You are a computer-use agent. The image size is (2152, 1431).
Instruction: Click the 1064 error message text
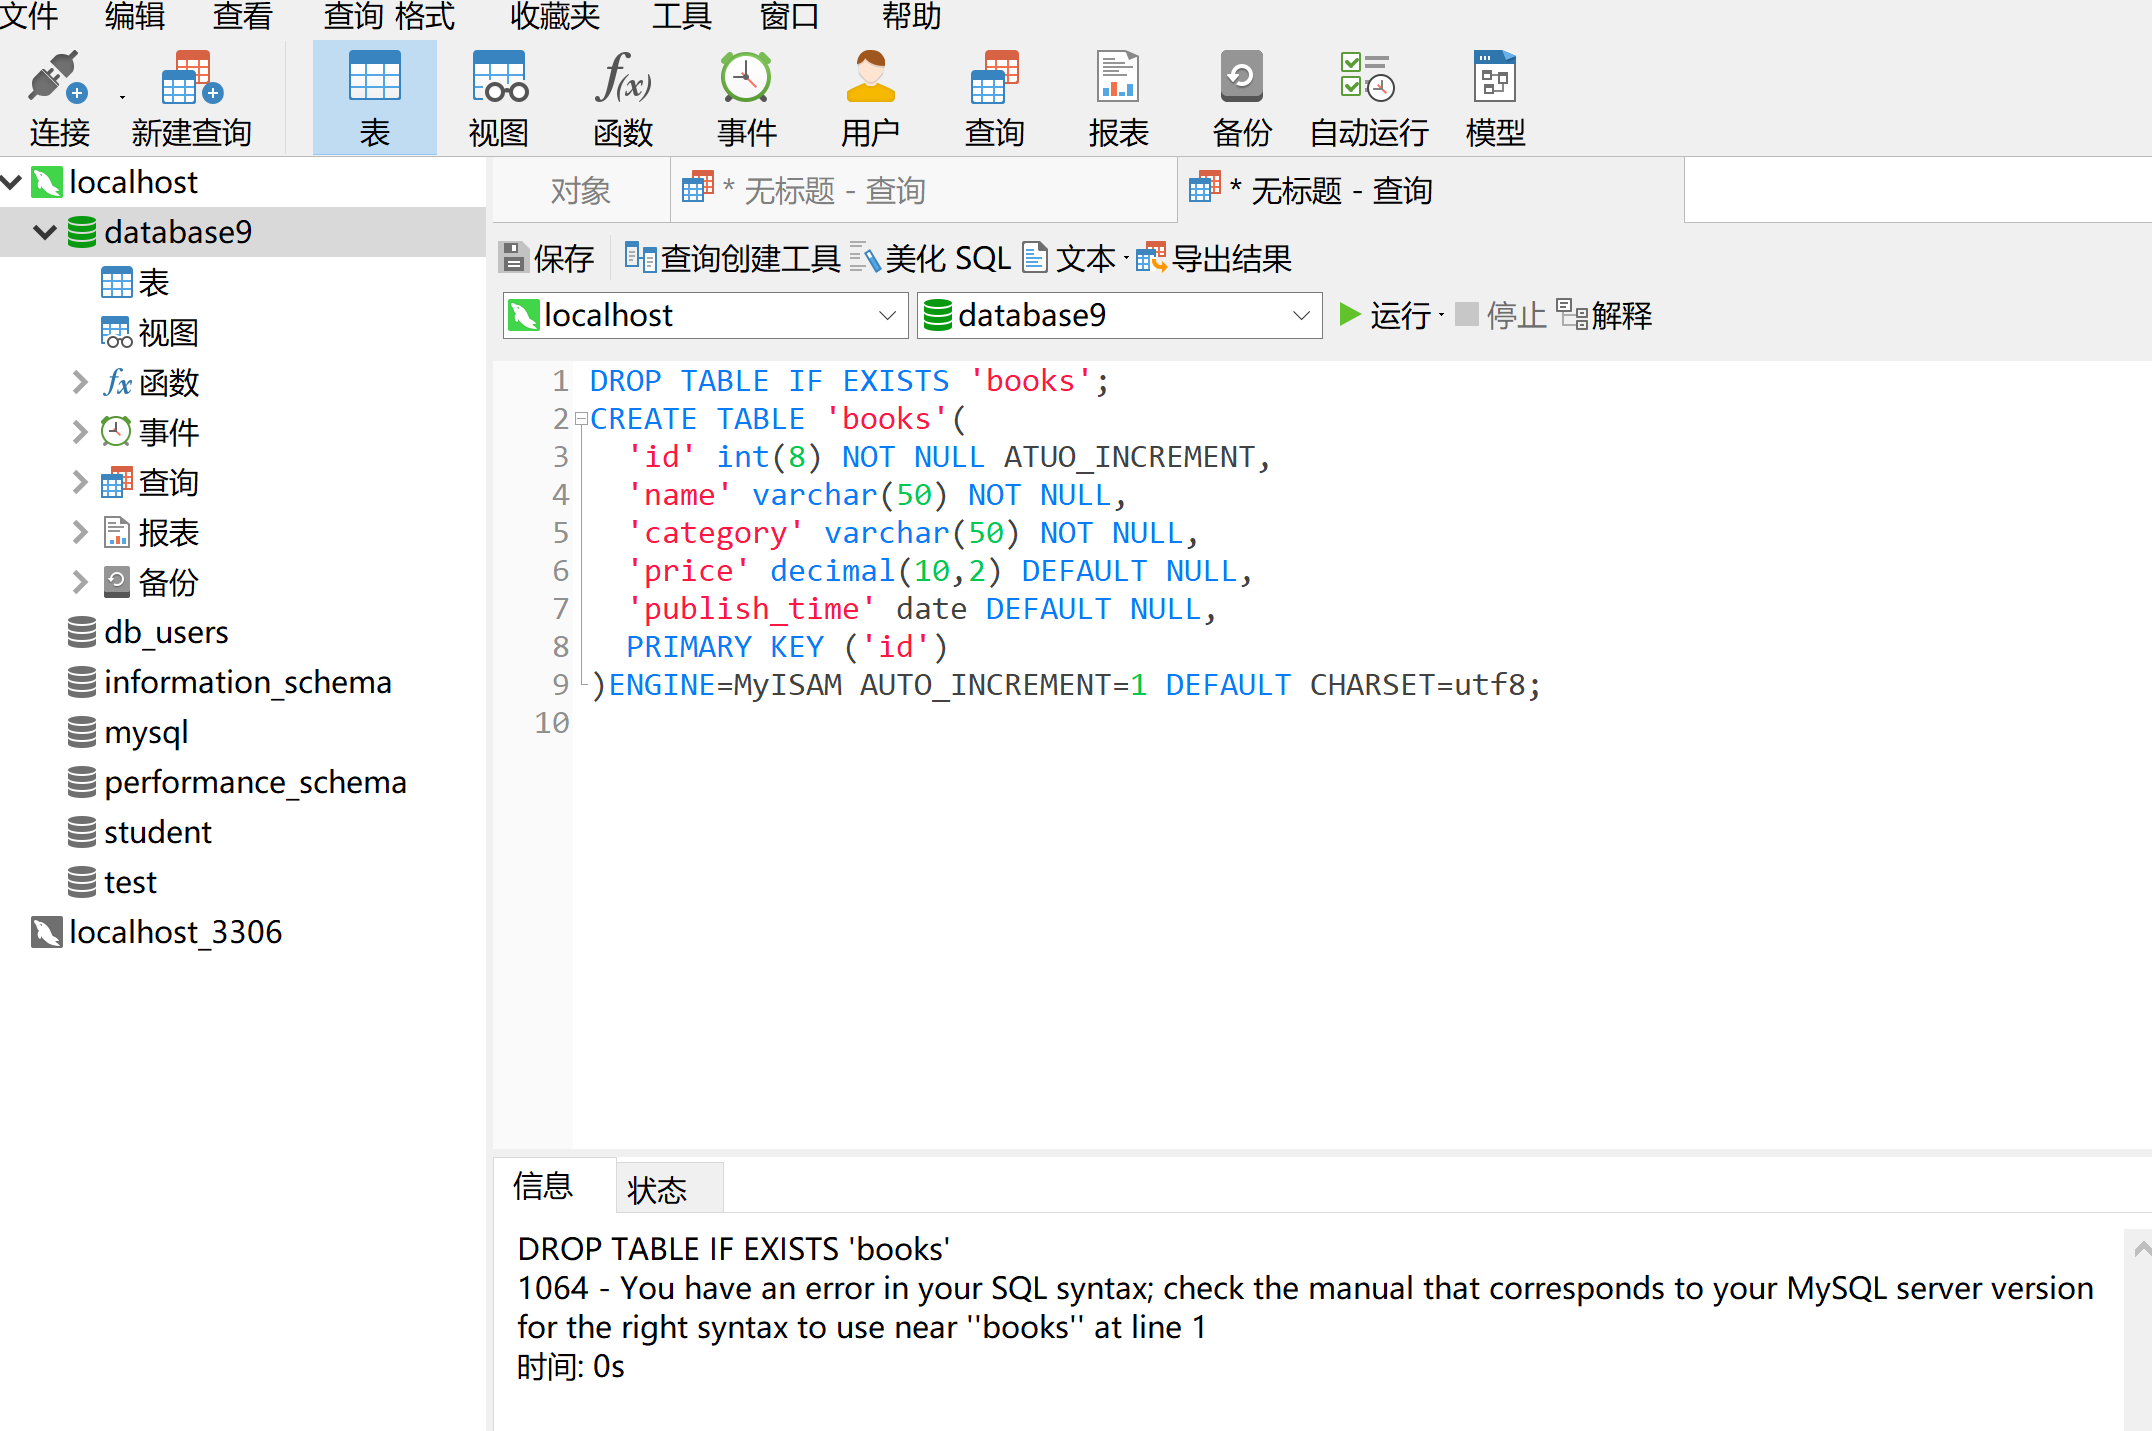pyautogui.click(x=1305, y=1308)
